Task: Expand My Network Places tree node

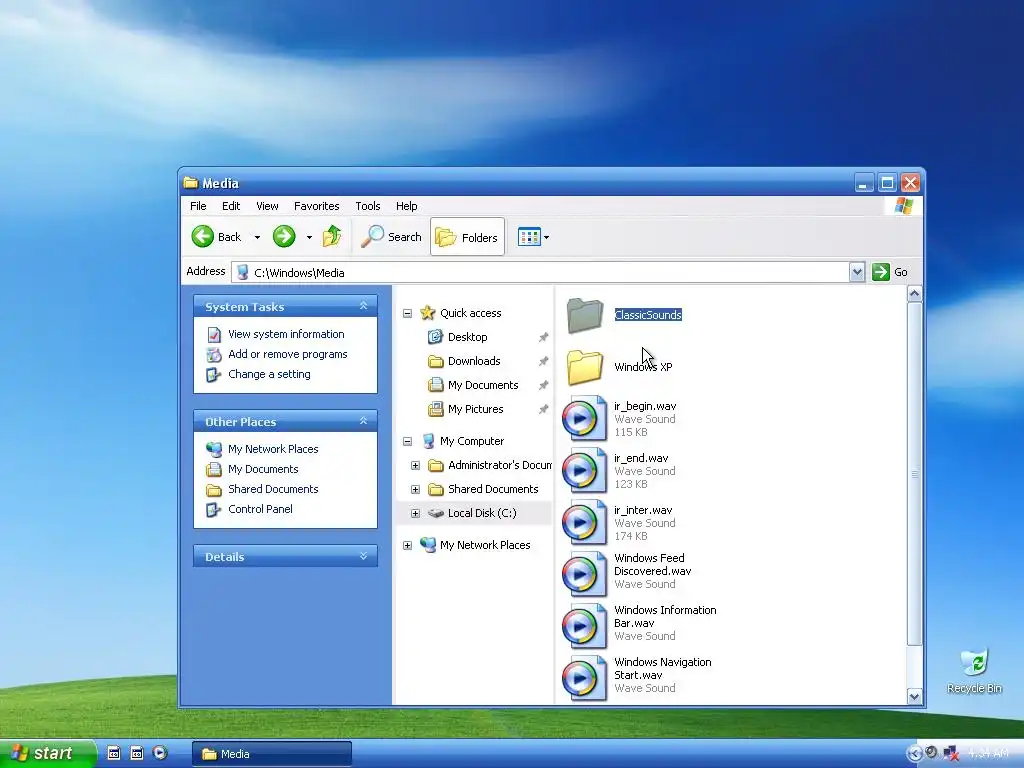Action: tap(408, 545)
